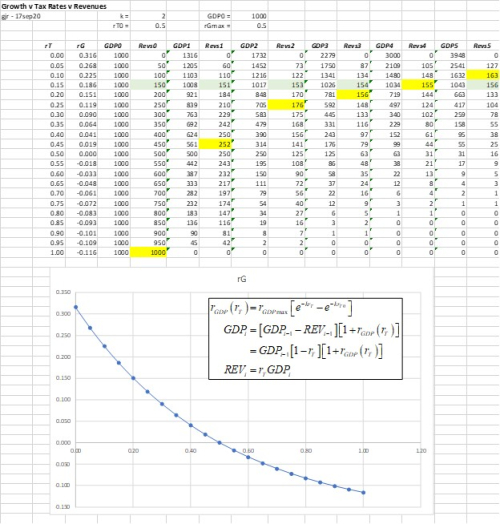
Task: Select the "GDP3" column header
Action: pos(320,45)
